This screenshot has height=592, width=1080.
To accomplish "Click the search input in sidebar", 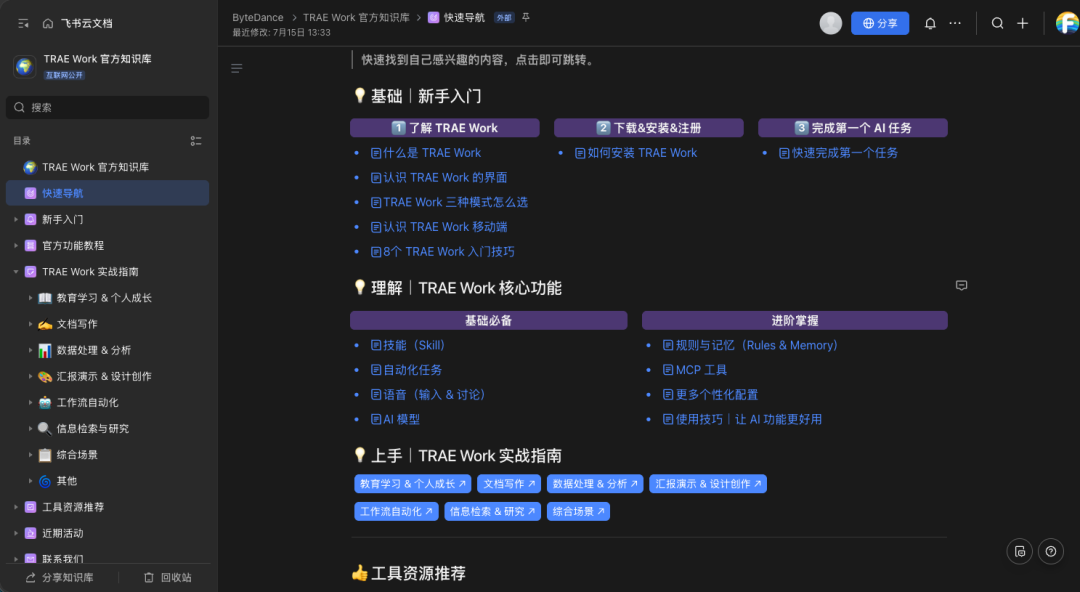I will click(x=107, y=108).
